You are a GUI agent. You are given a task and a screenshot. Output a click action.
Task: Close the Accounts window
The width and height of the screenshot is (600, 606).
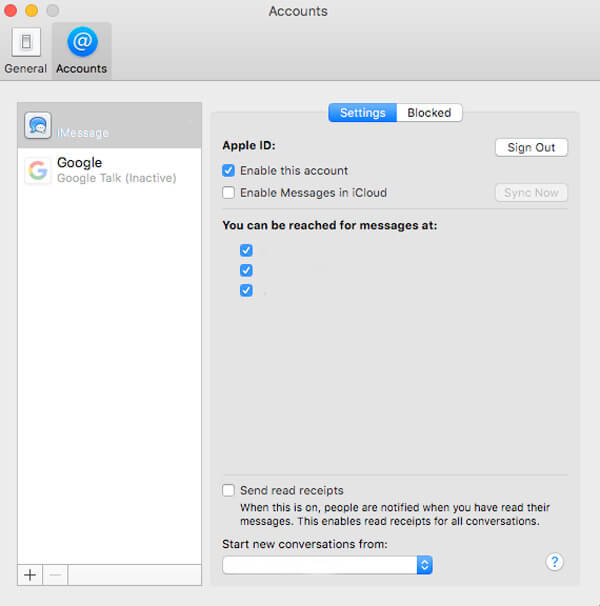pos(10,11)
